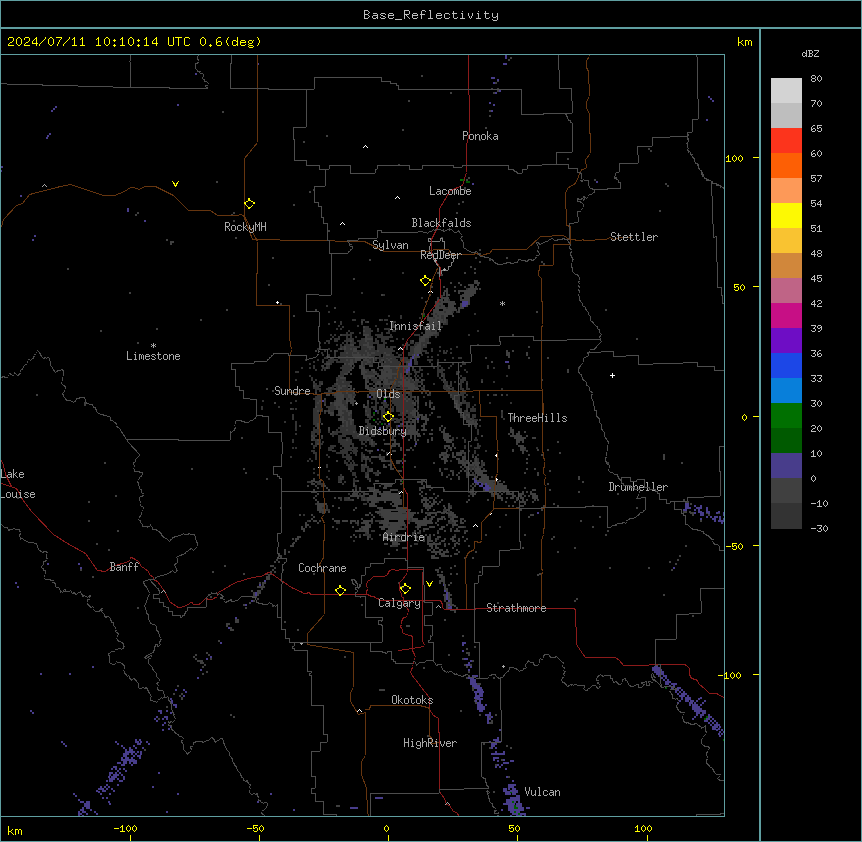Click the yellow diamond marker near Olds
This screenshot has height=842, width=862.
388,417
